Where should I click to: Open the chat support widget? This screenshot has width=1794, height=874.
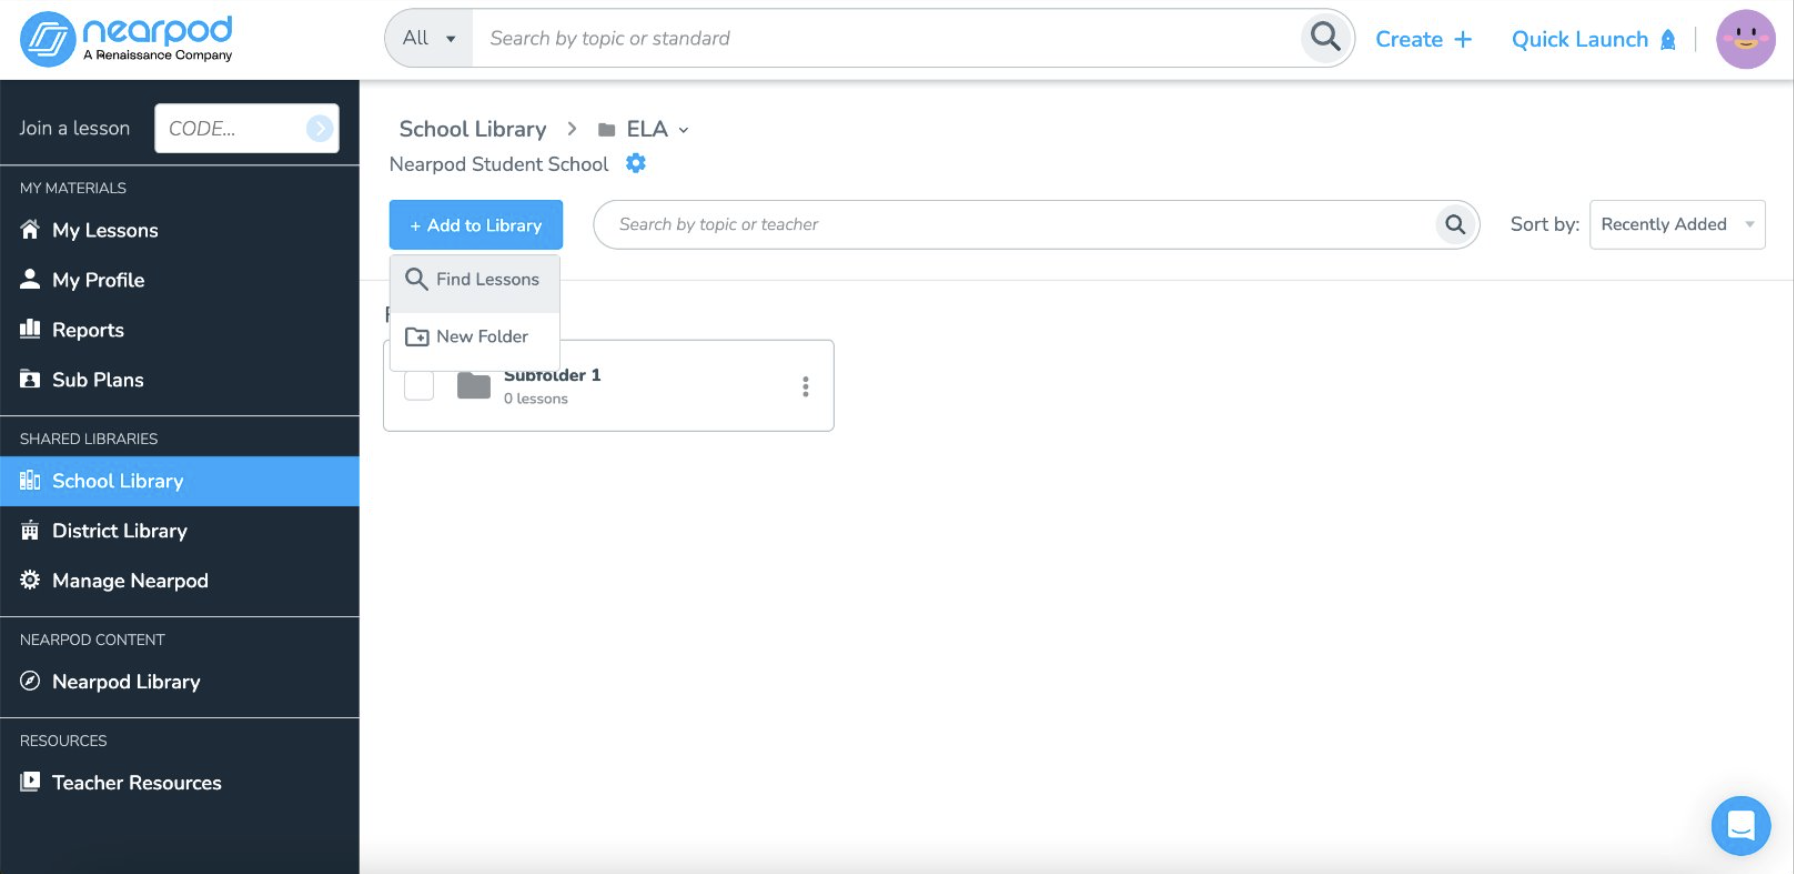pyautogui.click(x=1741, y=826)
